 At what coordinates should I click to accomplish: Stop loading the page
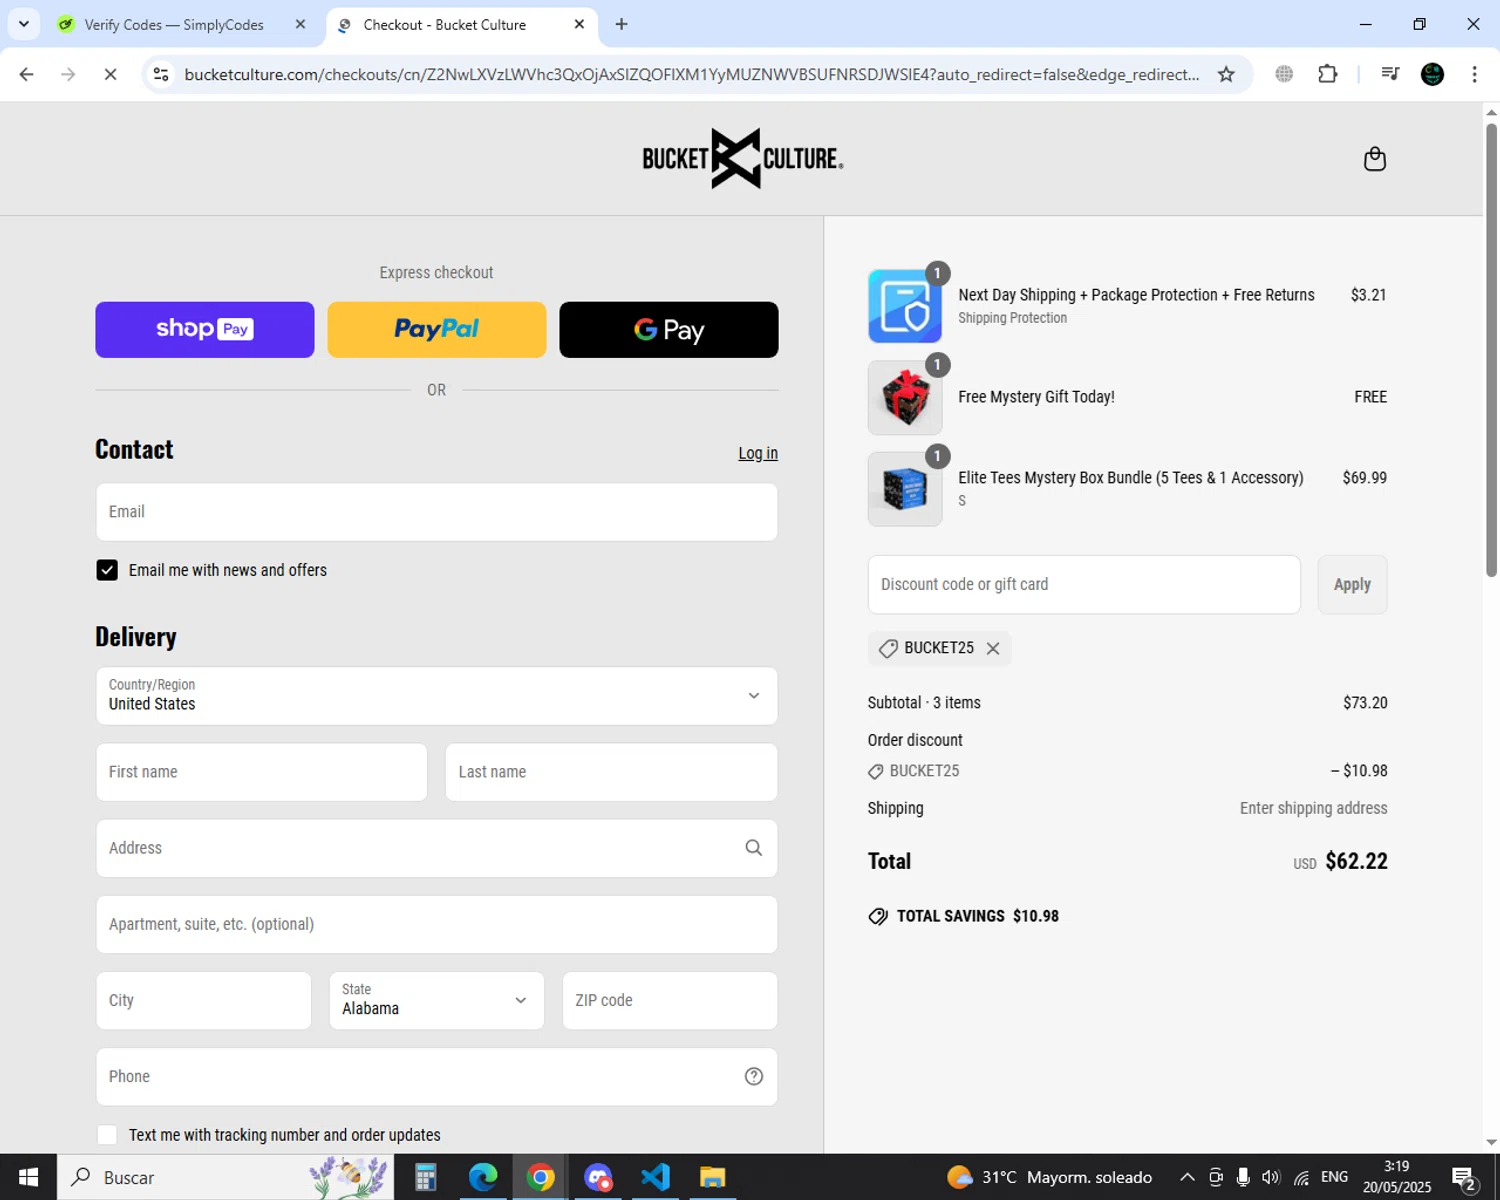[x=110, y=74]
